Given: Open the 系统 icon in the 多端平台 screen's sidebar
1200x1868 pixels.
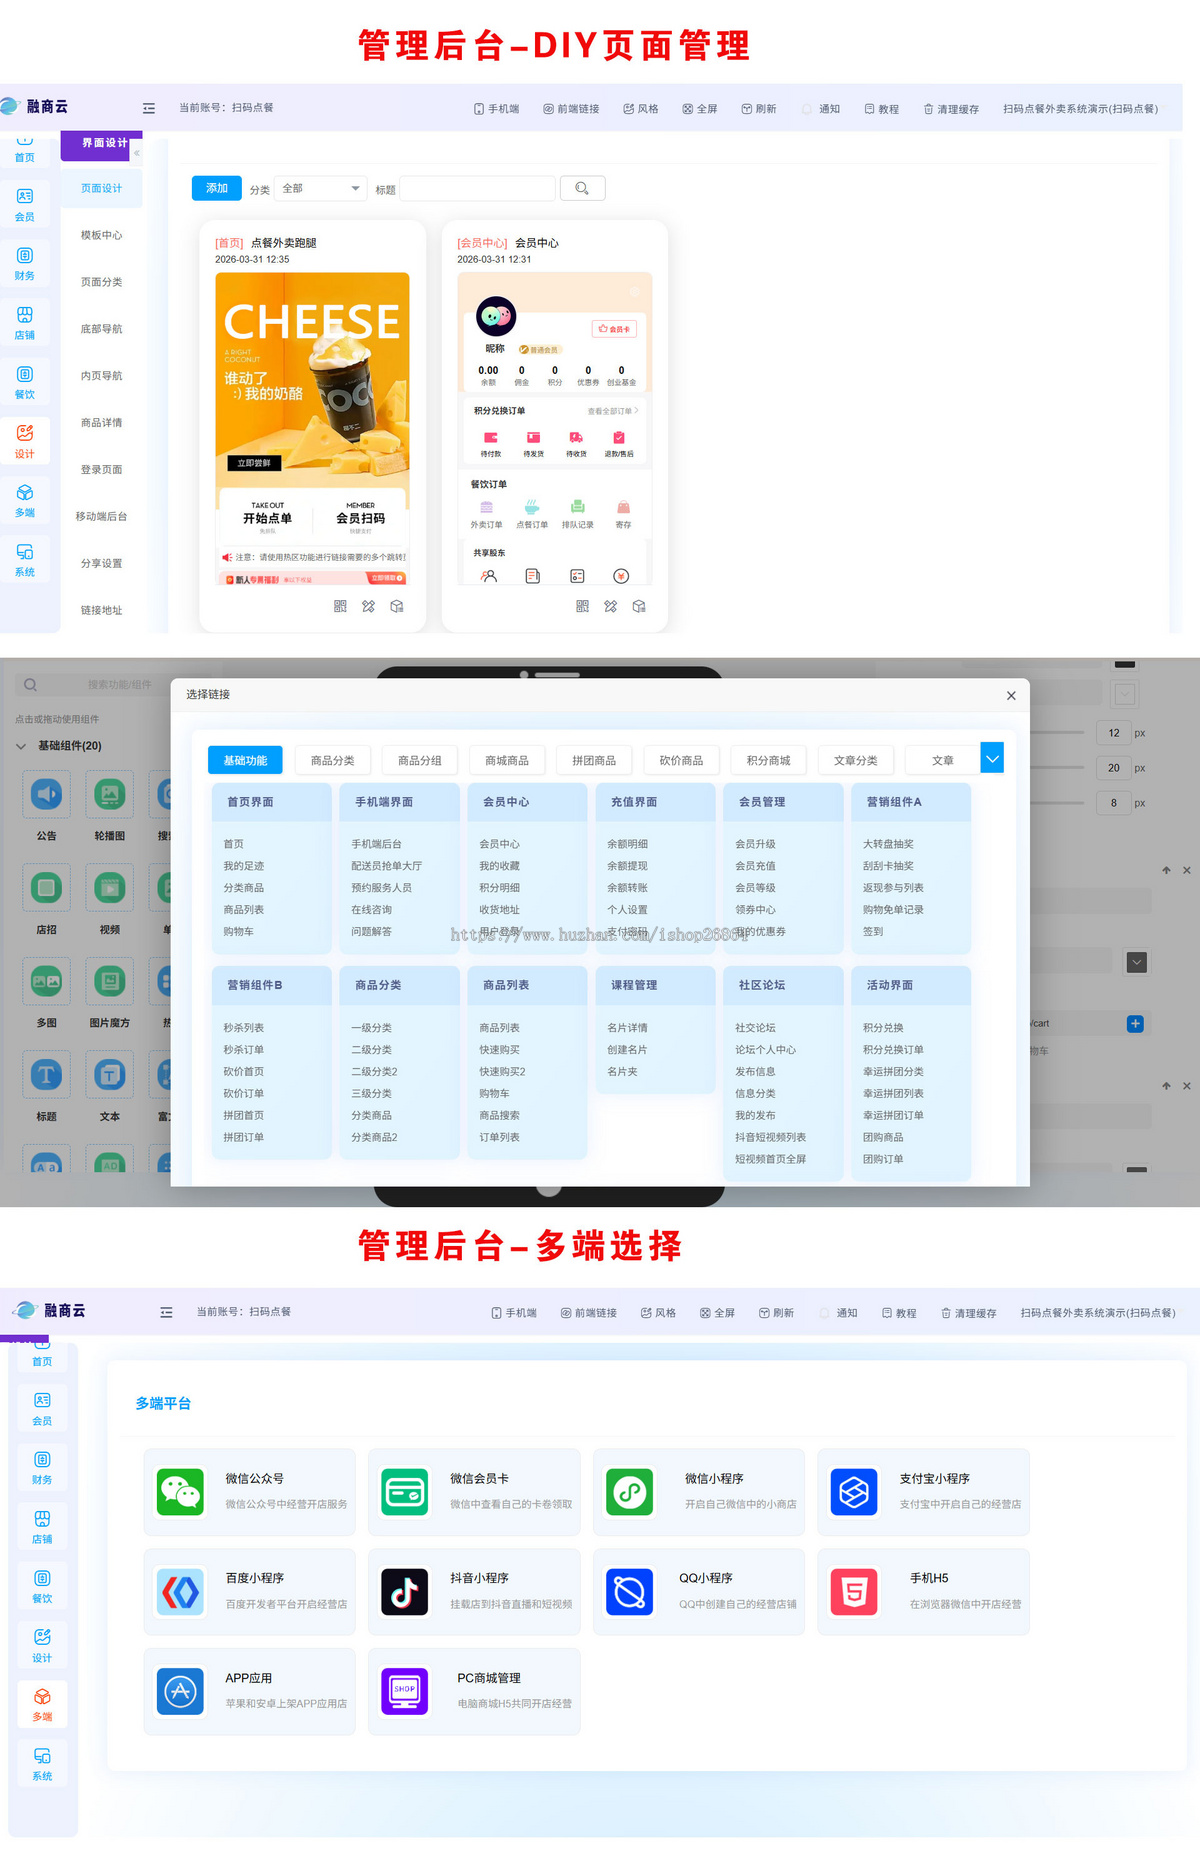Looking at the screenshot, I should click(x=42, y=1764).
